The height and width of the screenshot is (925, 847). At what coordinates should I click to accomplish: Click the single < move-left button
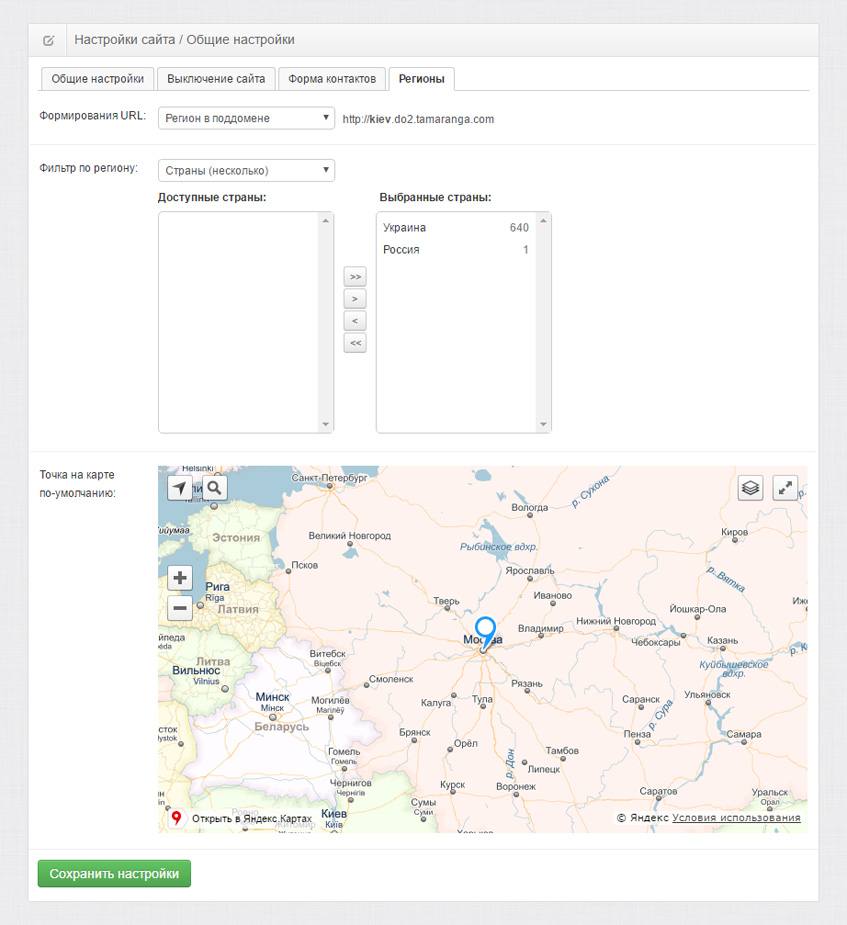pos(355,321)
